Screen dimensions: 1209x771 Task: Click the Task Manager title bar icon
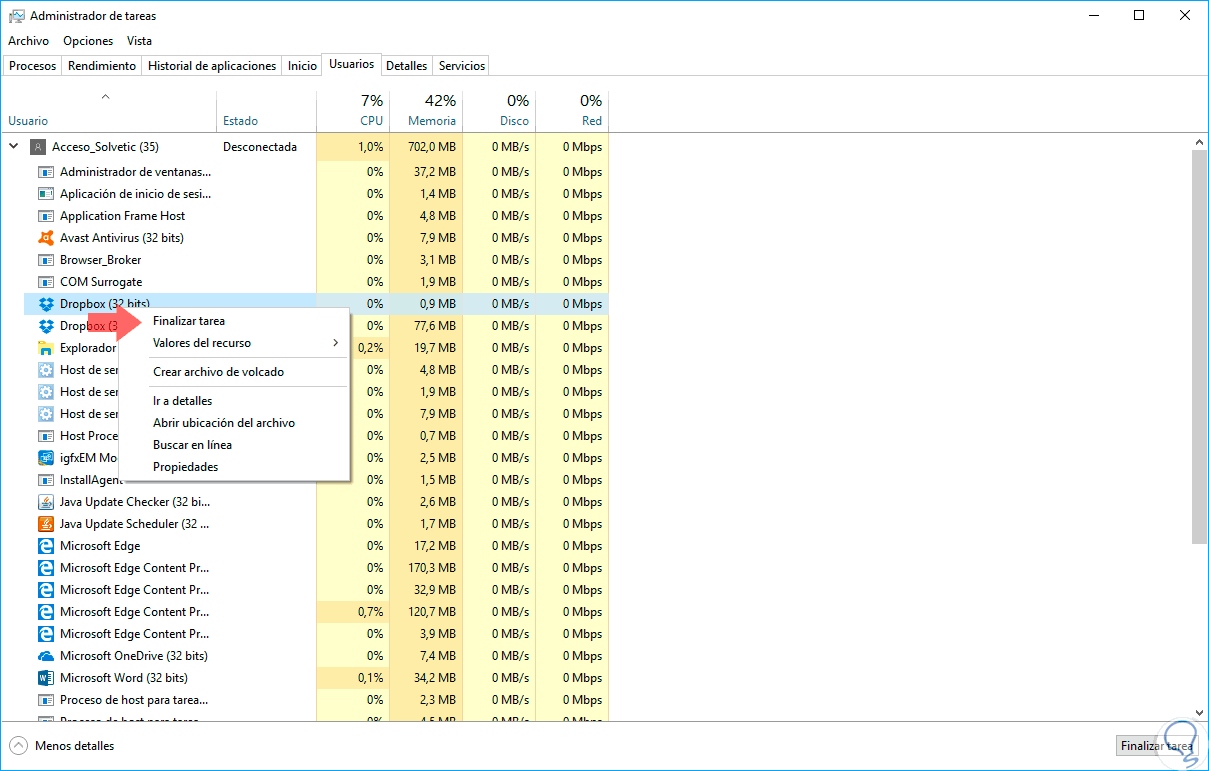point(16,16)
